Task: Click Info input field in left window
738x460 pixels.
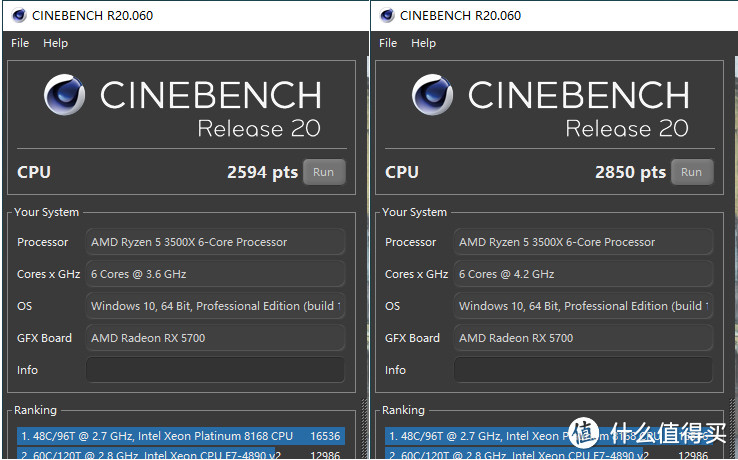Action: click(x=215, y=370)
